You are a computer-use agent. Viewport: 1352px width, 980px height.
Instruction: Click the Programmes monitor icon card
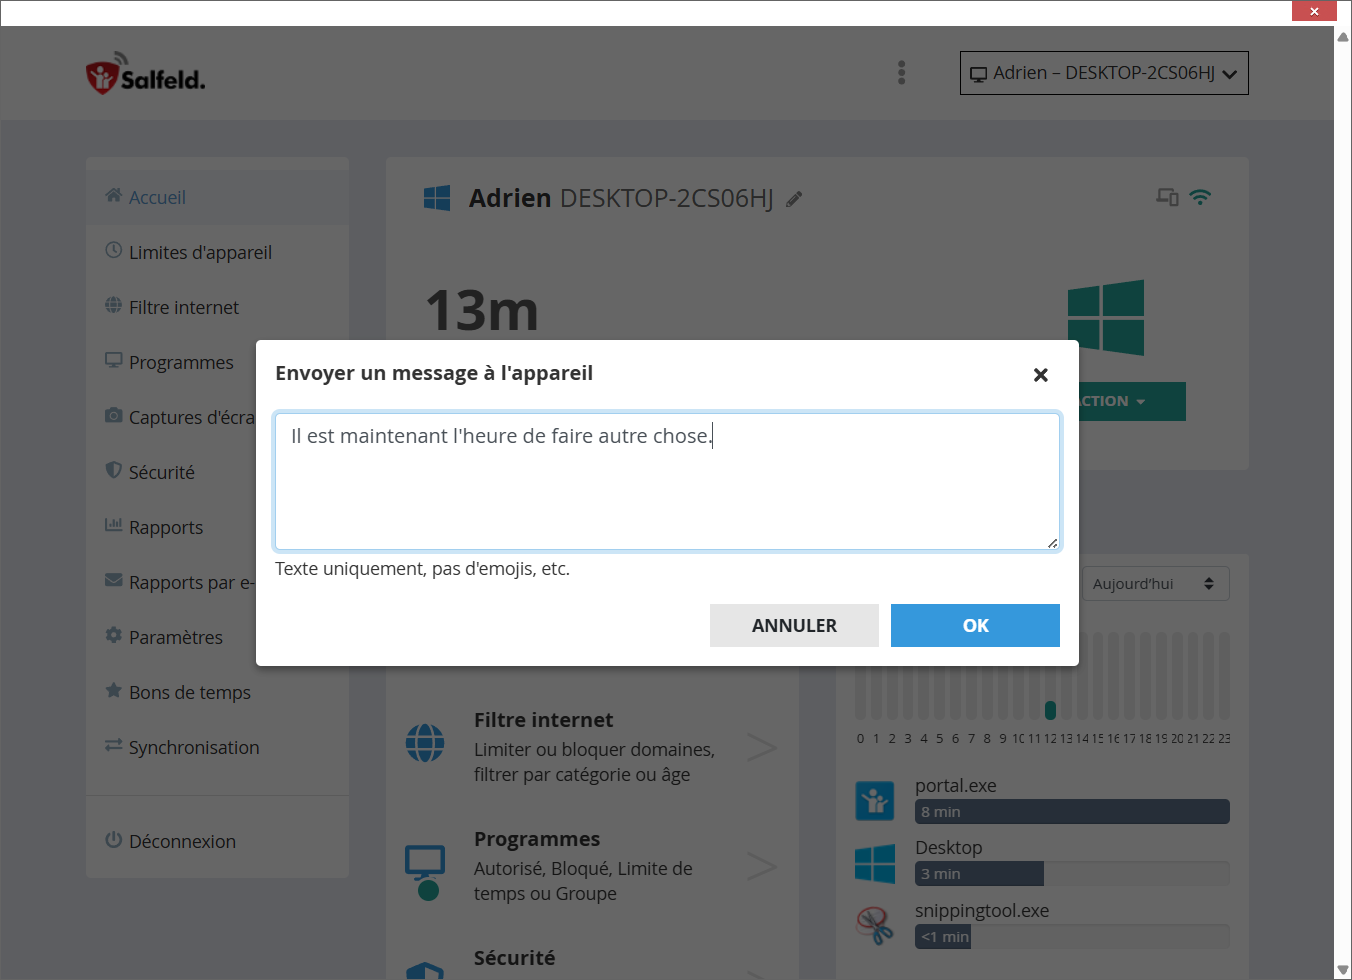(425, 873)
